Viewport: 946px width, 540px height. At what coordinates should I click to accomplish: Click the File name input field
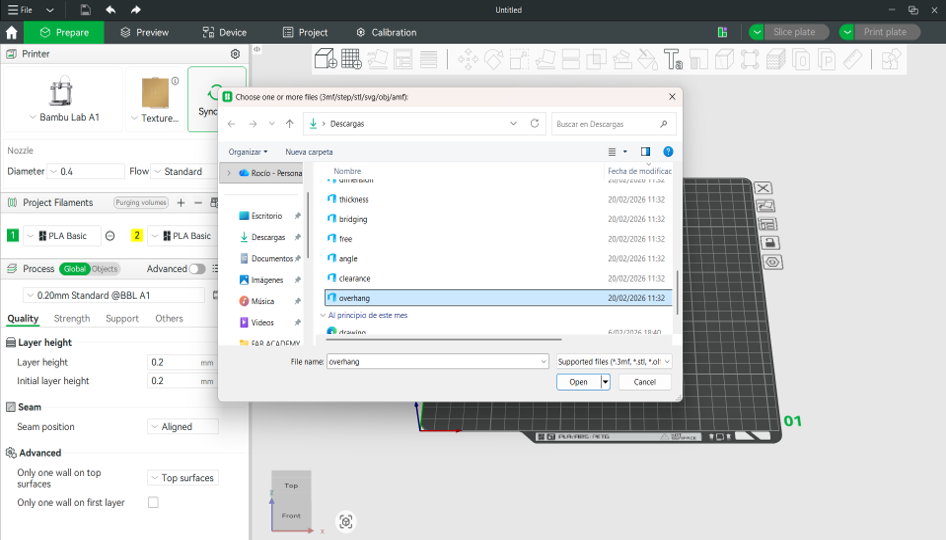point(437,361)
